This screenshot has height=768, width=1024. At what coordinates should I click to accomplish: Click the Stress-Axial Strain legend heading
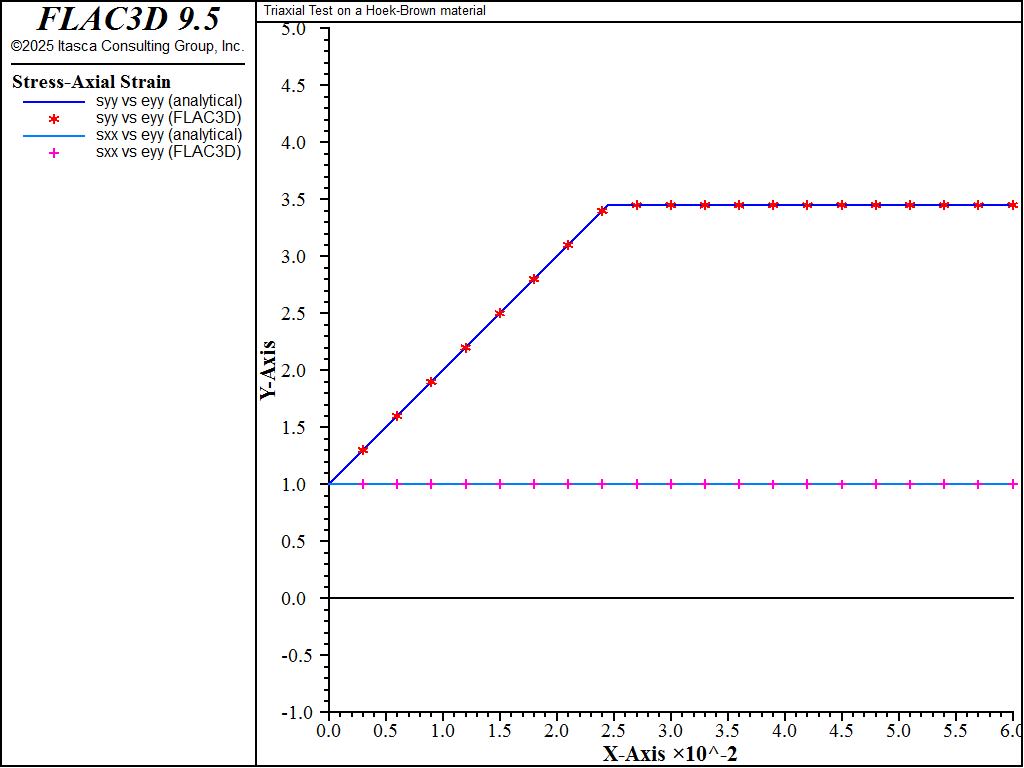[91, 82]
